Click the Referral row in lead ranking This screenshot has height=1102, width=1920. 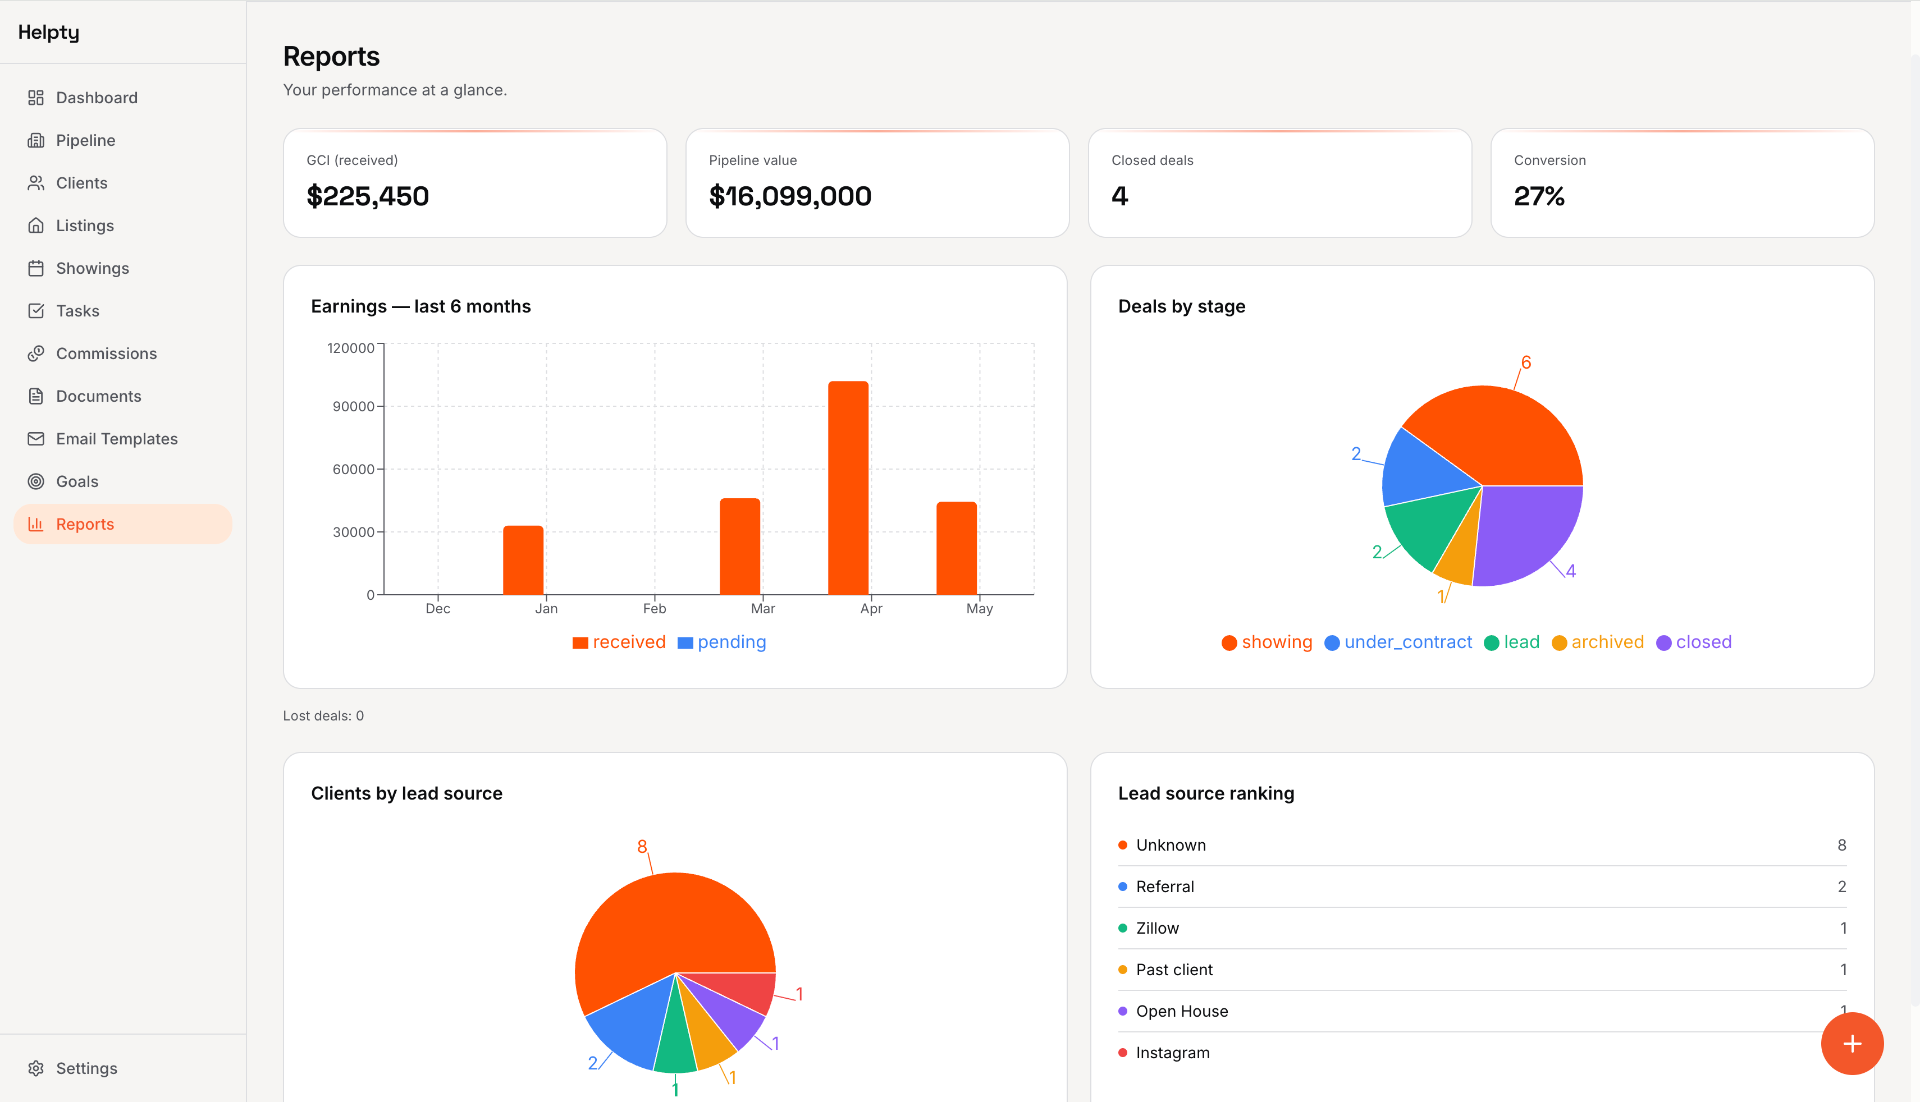[x=1482, y=887]
